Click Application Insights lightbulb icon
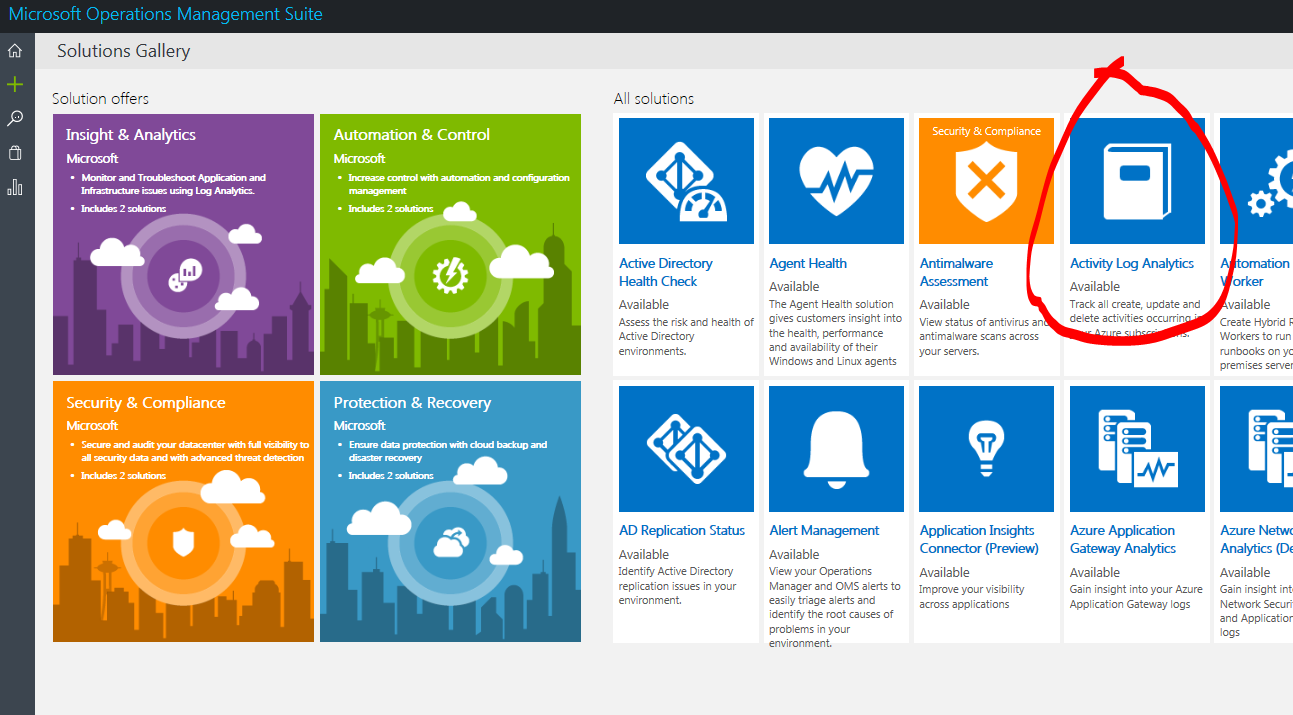Screen dimensions: 1293x715 (x=986, y=449)
